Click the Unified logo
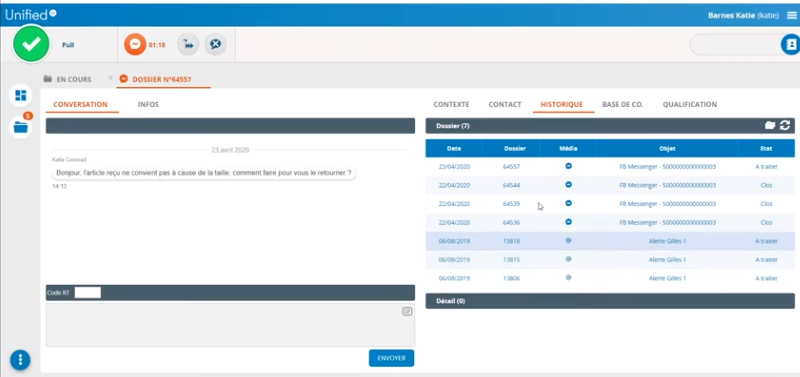 coord(30,14)
